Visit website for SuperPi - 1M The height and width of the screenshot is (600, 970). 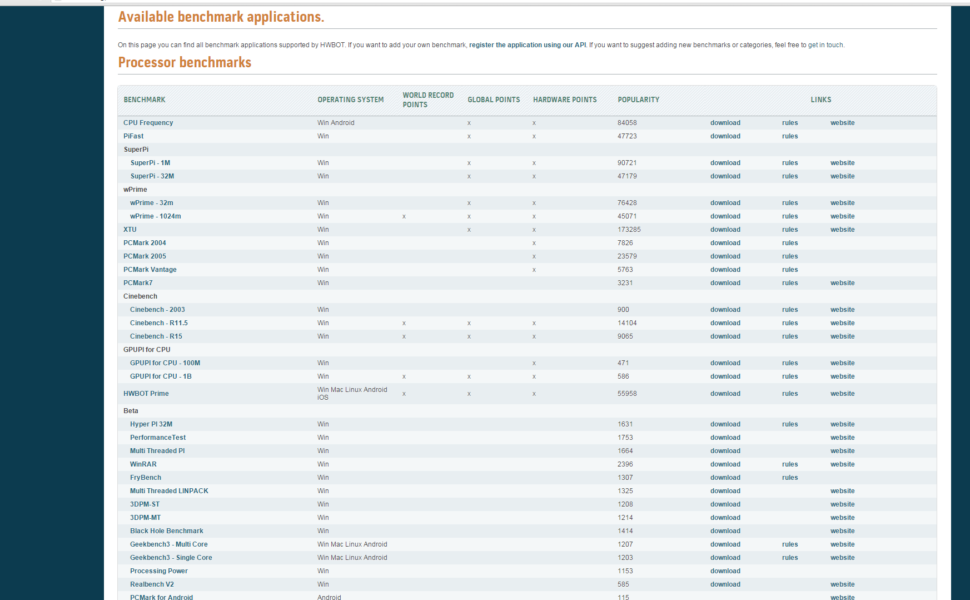842,163
